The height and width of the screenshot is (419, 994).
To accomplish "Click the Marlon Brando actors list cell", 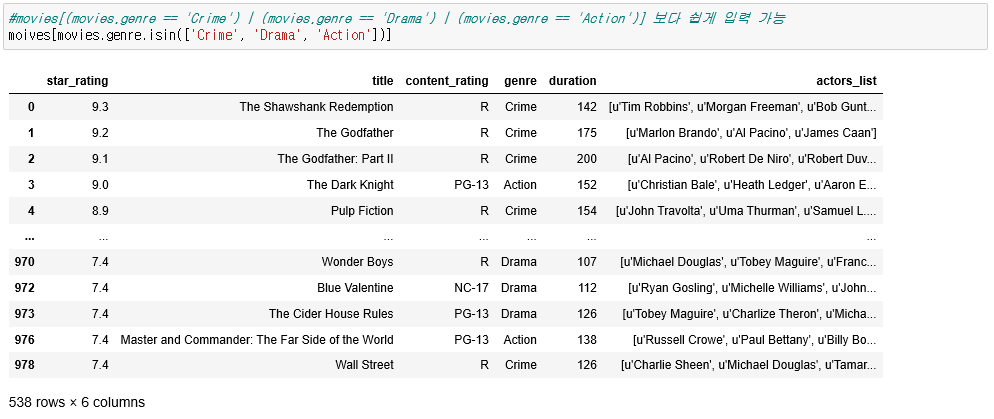I will click(x=751, y=133).
